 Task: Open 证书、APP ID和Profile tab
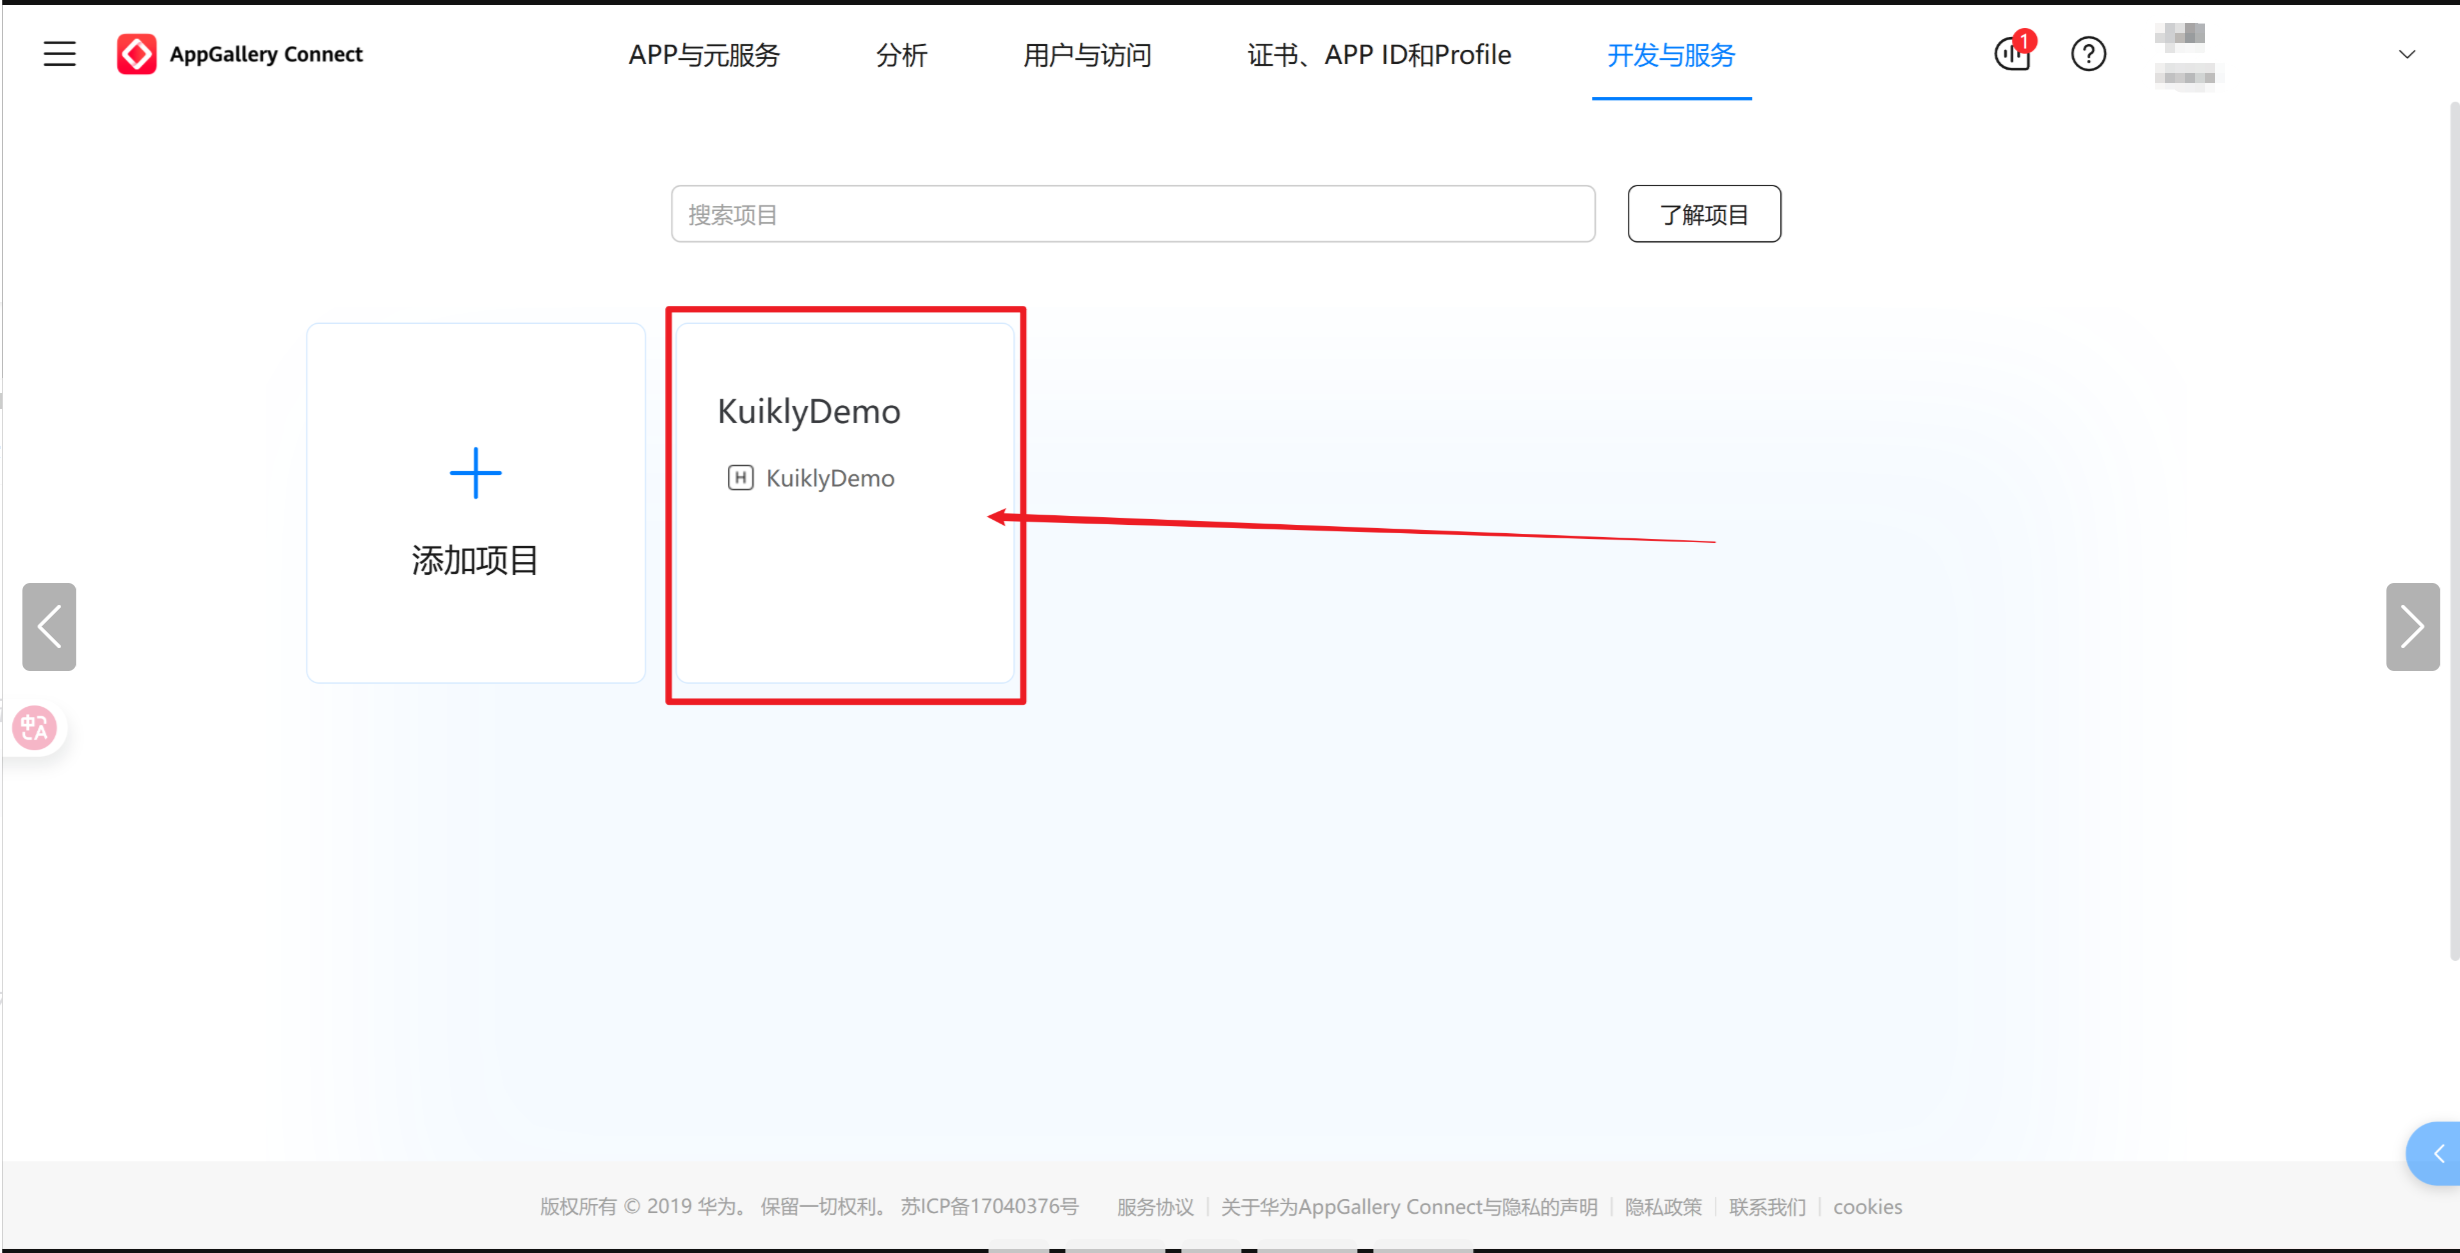point(1379,55)
